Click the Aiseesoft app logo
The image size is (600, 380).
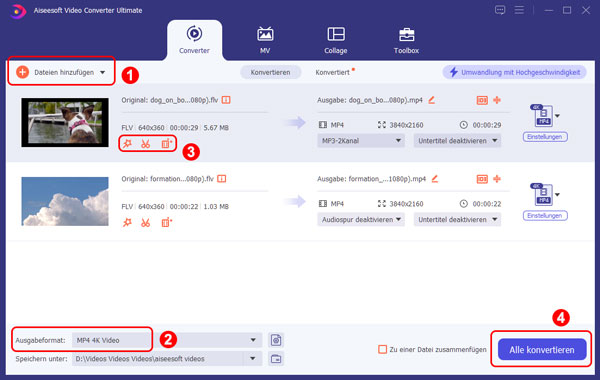click(x=18, y=11)
